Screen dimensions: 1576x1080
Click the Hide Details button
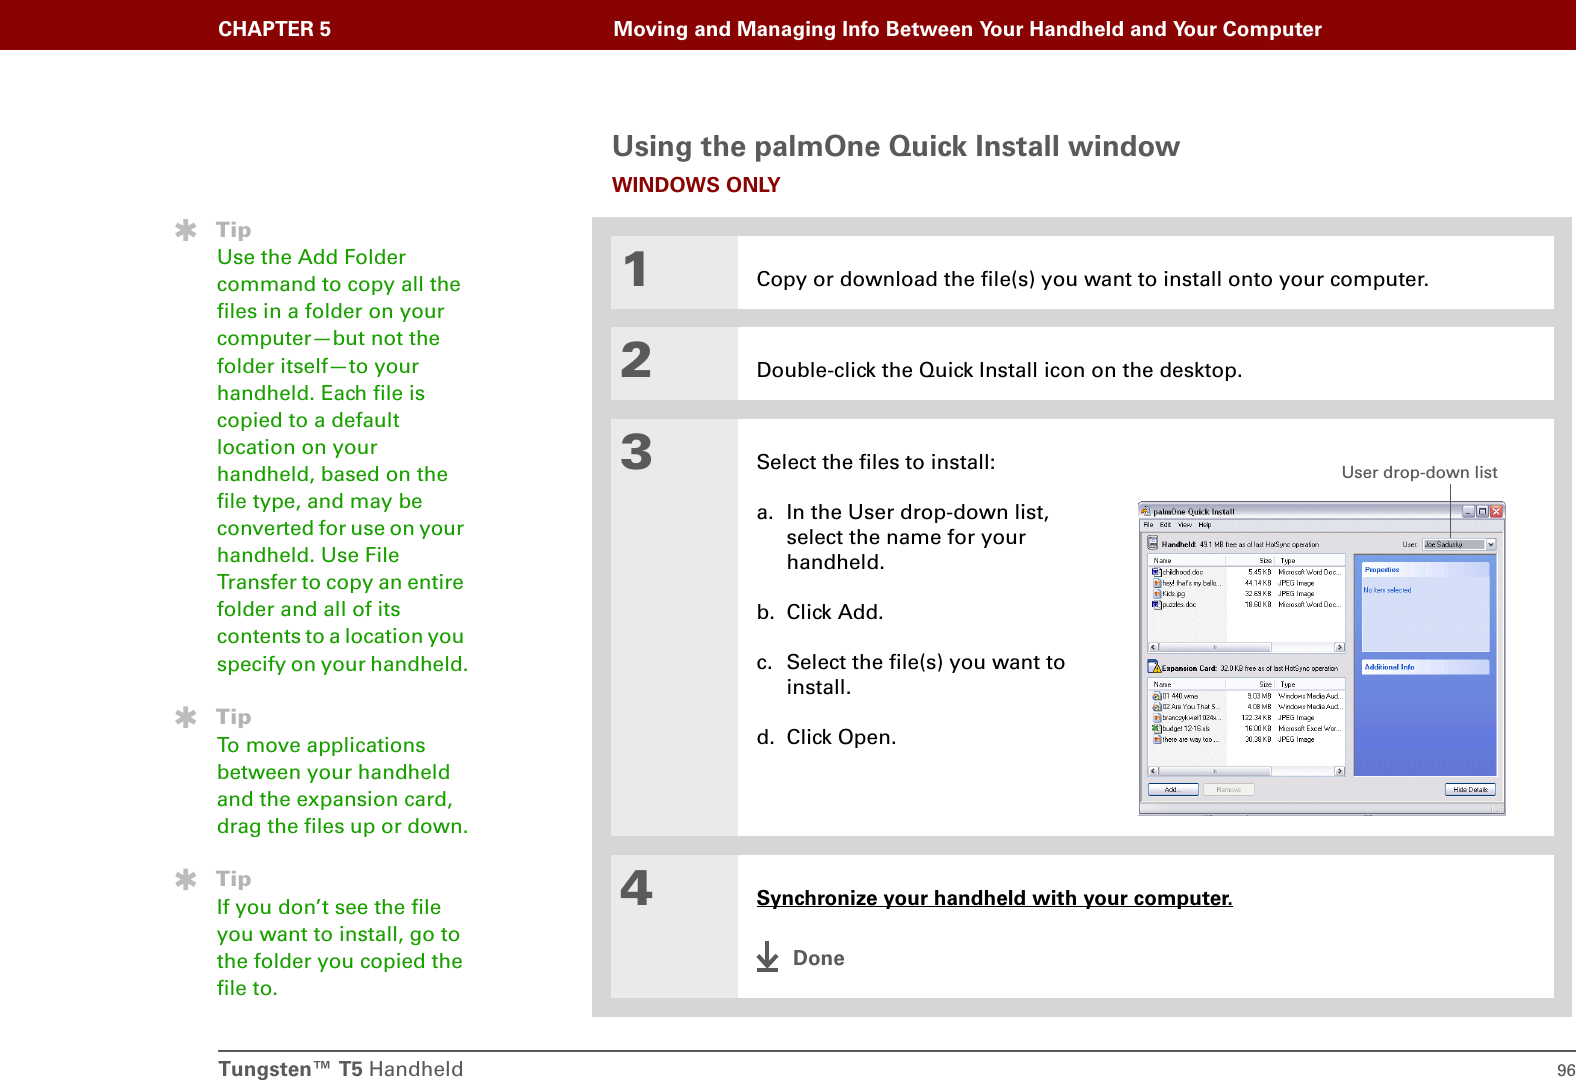1470,789
